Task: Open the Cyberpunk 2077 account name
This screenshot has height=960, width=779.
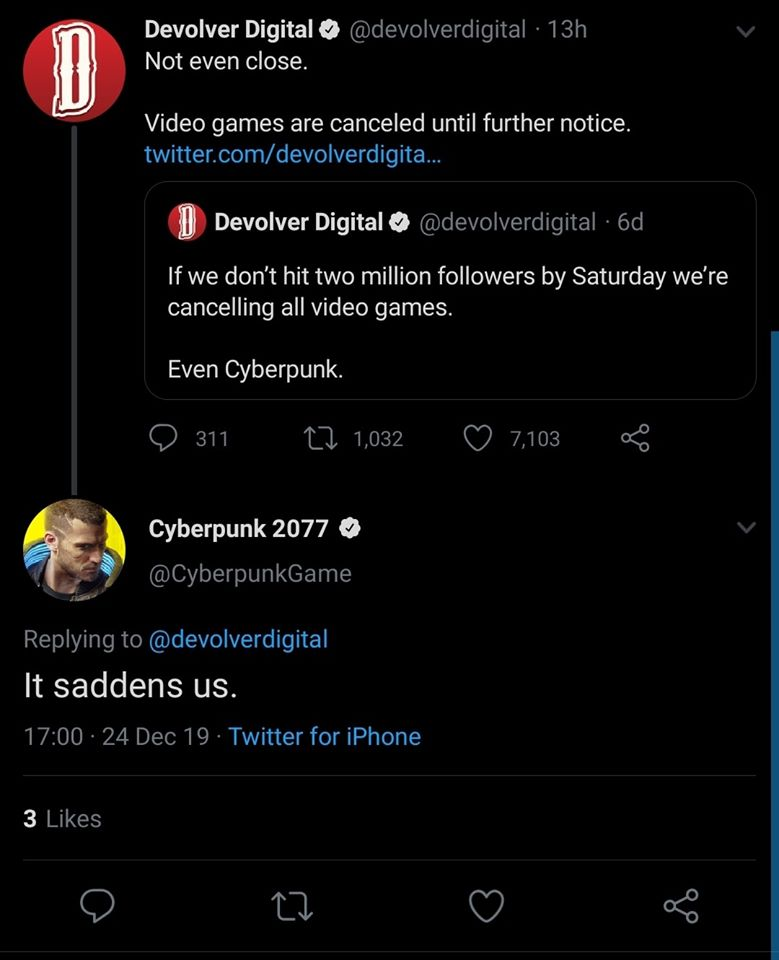Action: pos(238,529)
